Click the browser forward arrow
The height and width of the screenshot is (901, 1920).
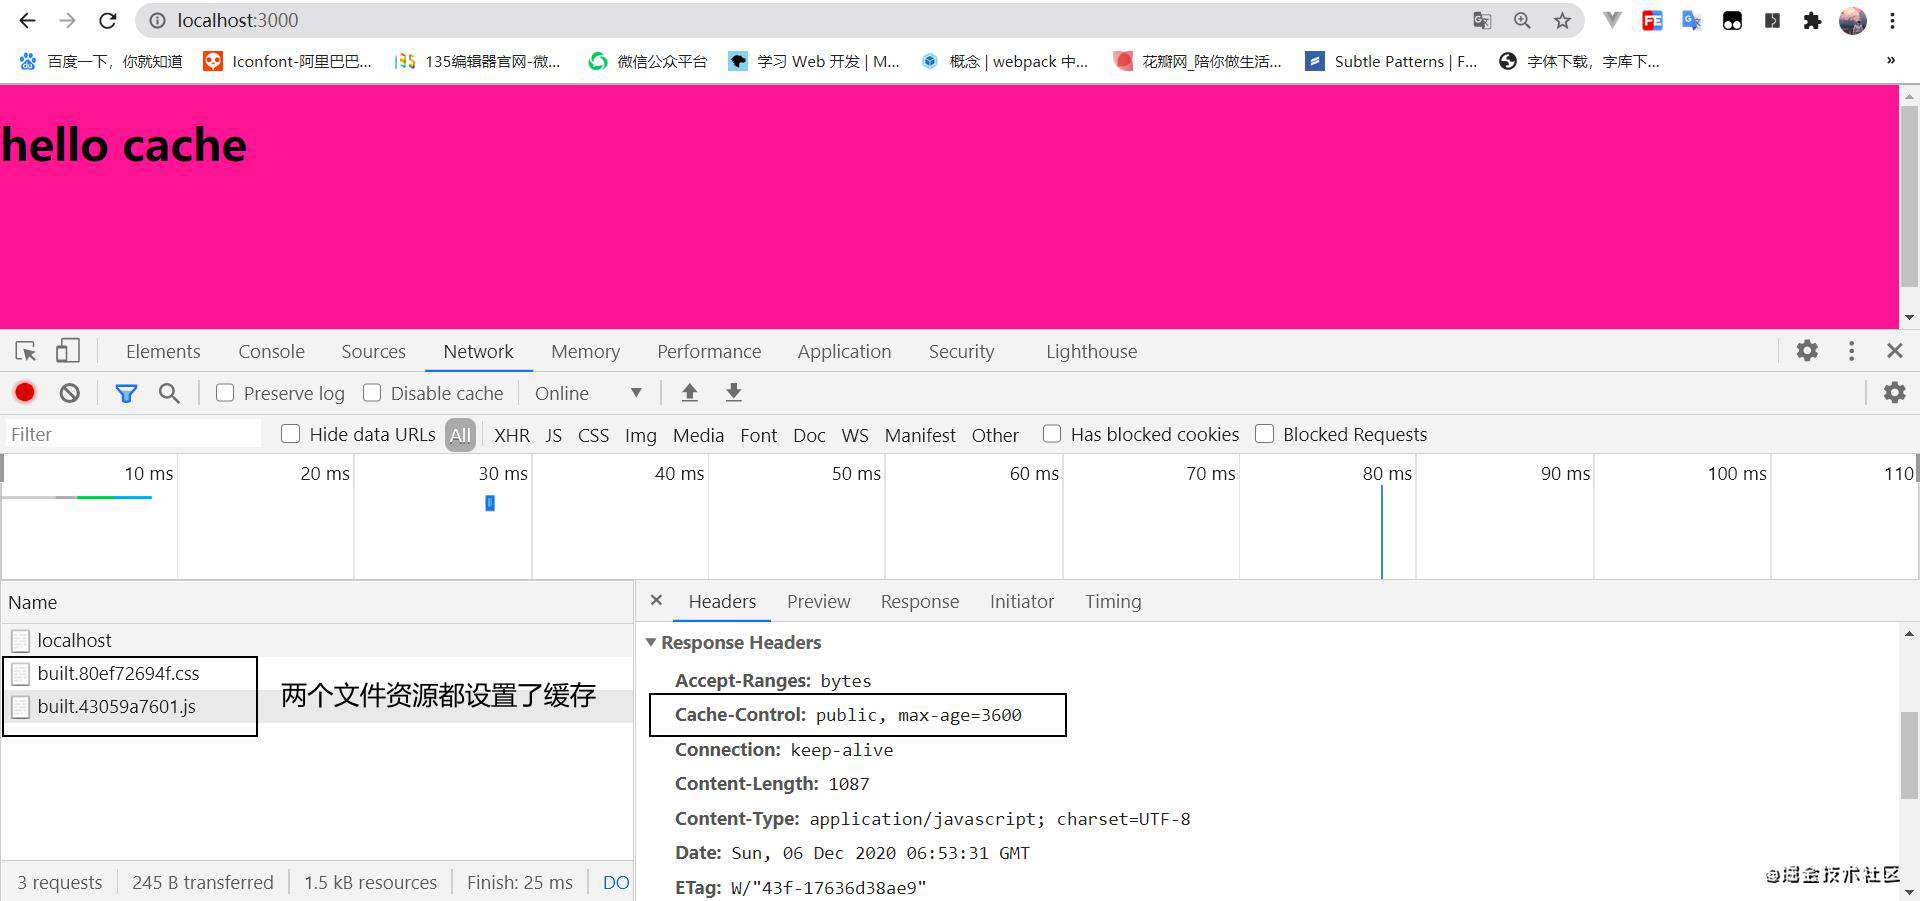coord(67,20)
